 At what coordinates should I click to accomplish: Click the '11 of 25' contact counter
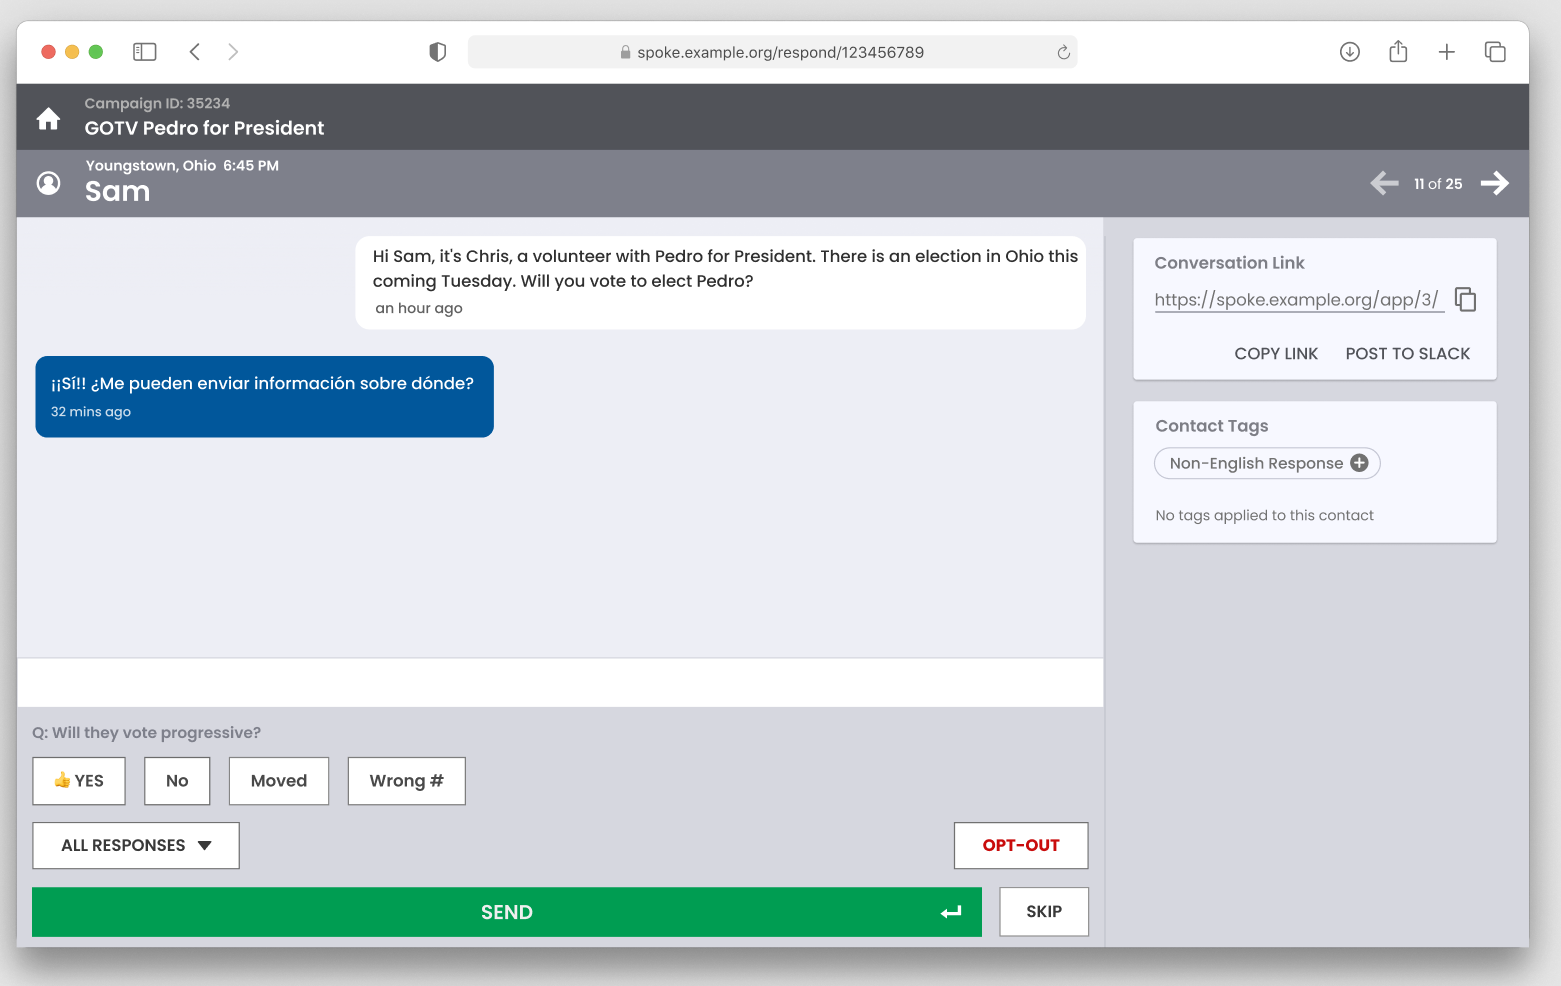(x=1438, y=184)
